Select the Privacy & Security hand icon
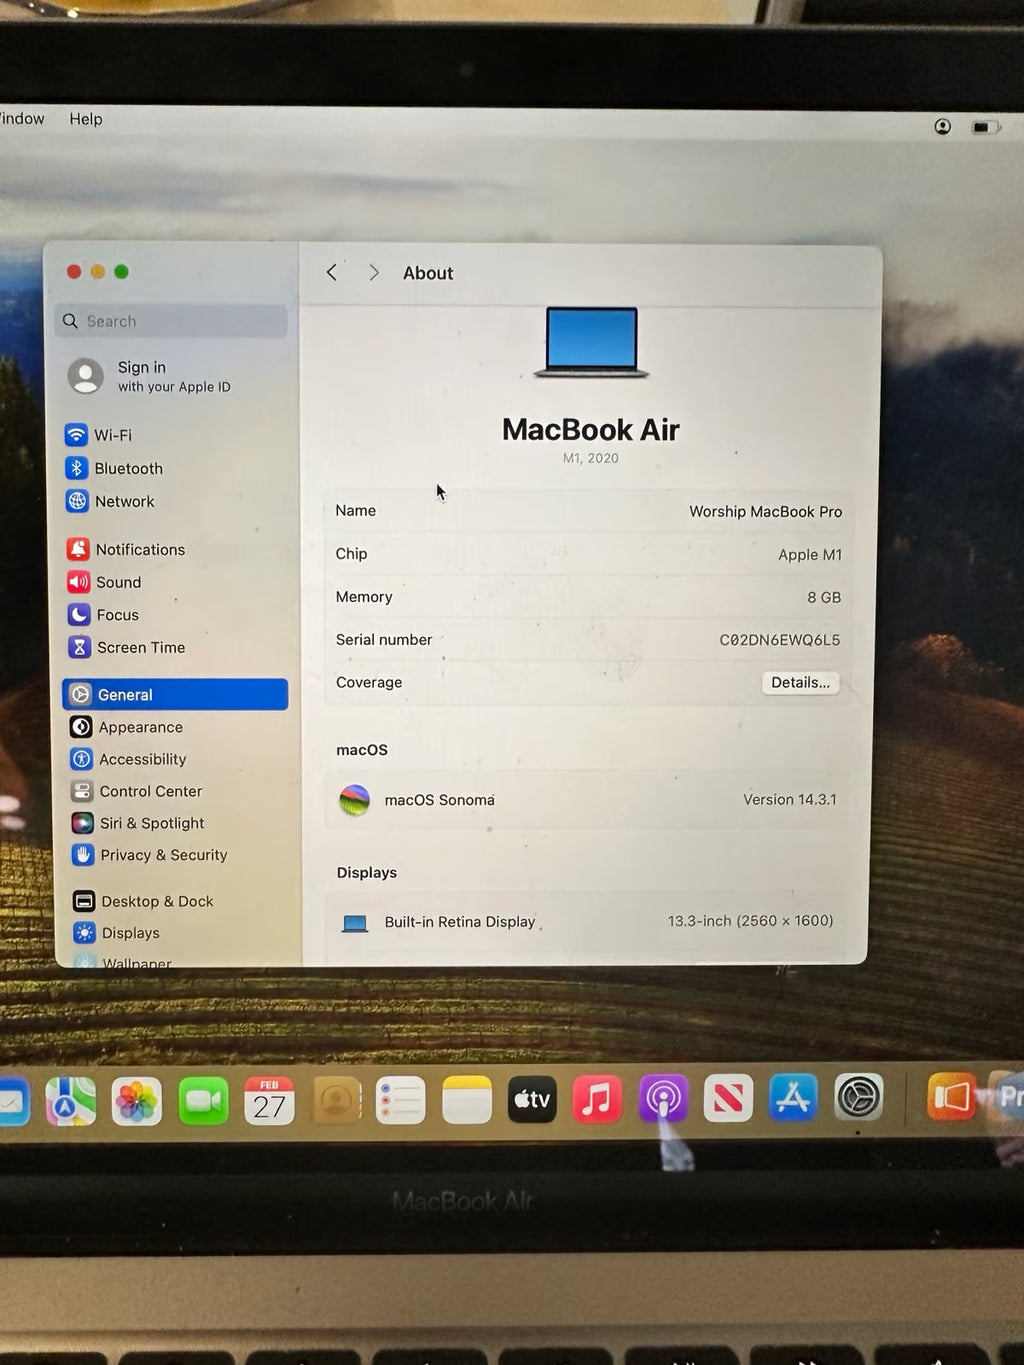 tap(82, 855)
